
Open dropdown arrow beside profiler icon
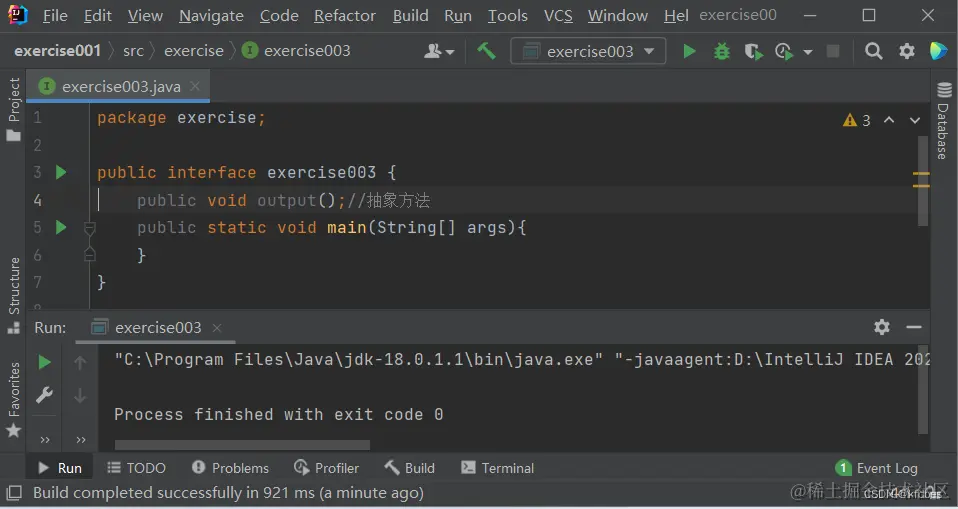pyautogui.click(x=808, y=52)
